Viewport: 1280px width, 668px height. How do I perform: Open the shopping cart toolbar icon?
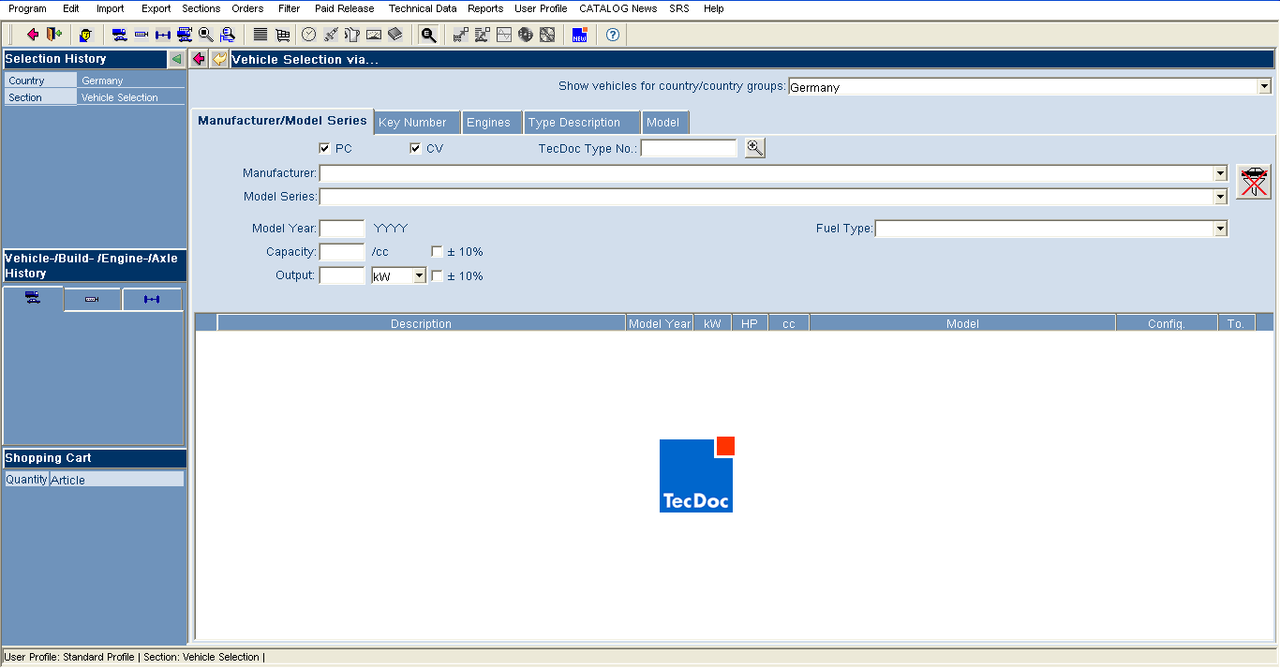pos(282,34)
